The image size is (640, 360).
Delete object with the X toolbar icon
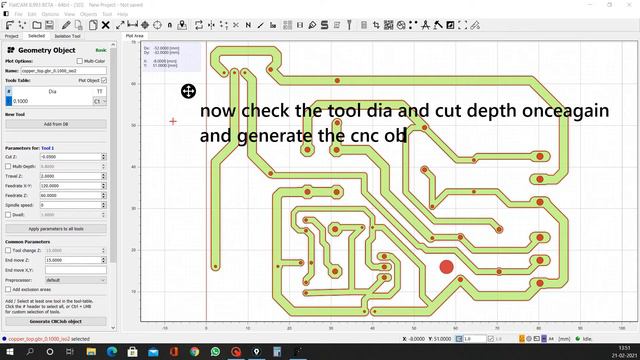click(x=105, y=25)
